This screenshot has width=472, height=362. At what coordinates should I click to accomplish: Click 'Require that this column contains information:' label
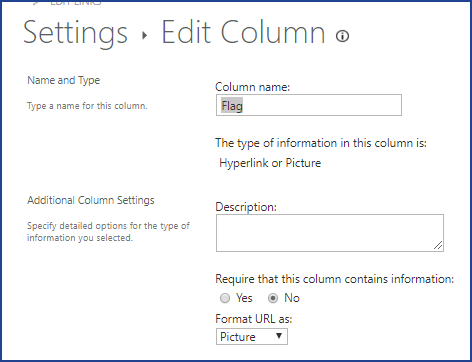tap(335, 279)
